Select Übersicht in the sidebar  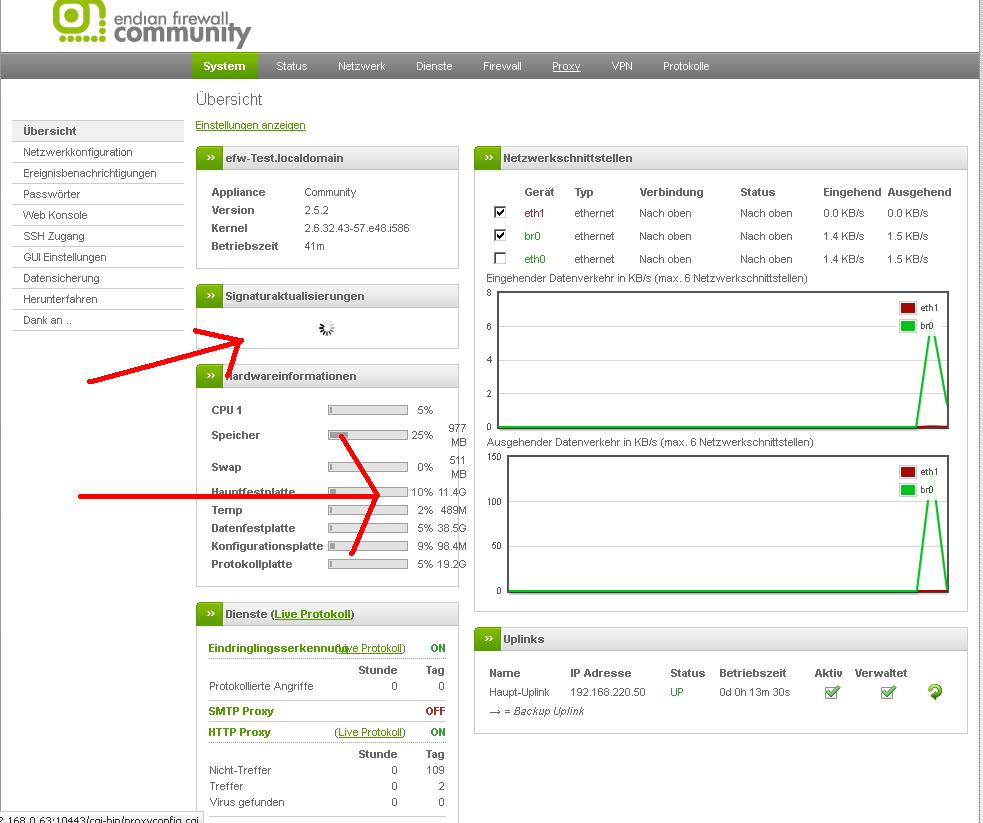tap(98, 131)
